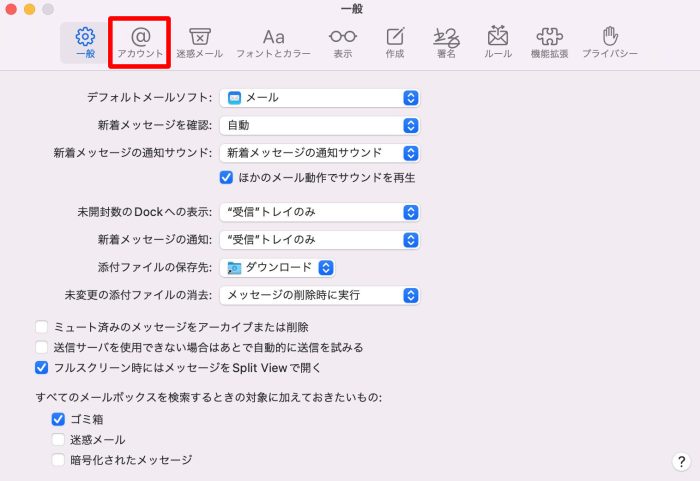
Task: Open the アカウント (Accounts) preferences pane
Action: [x=140, y=41]
